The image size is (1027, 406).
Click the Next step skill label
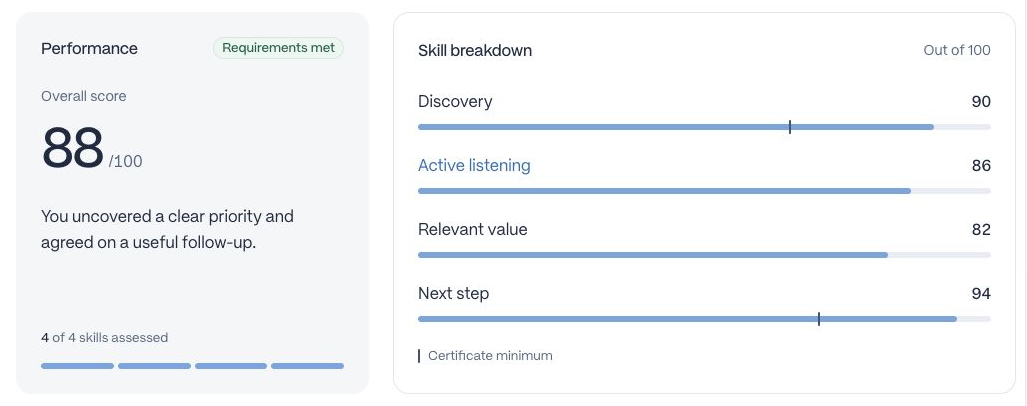coord(453,293)
